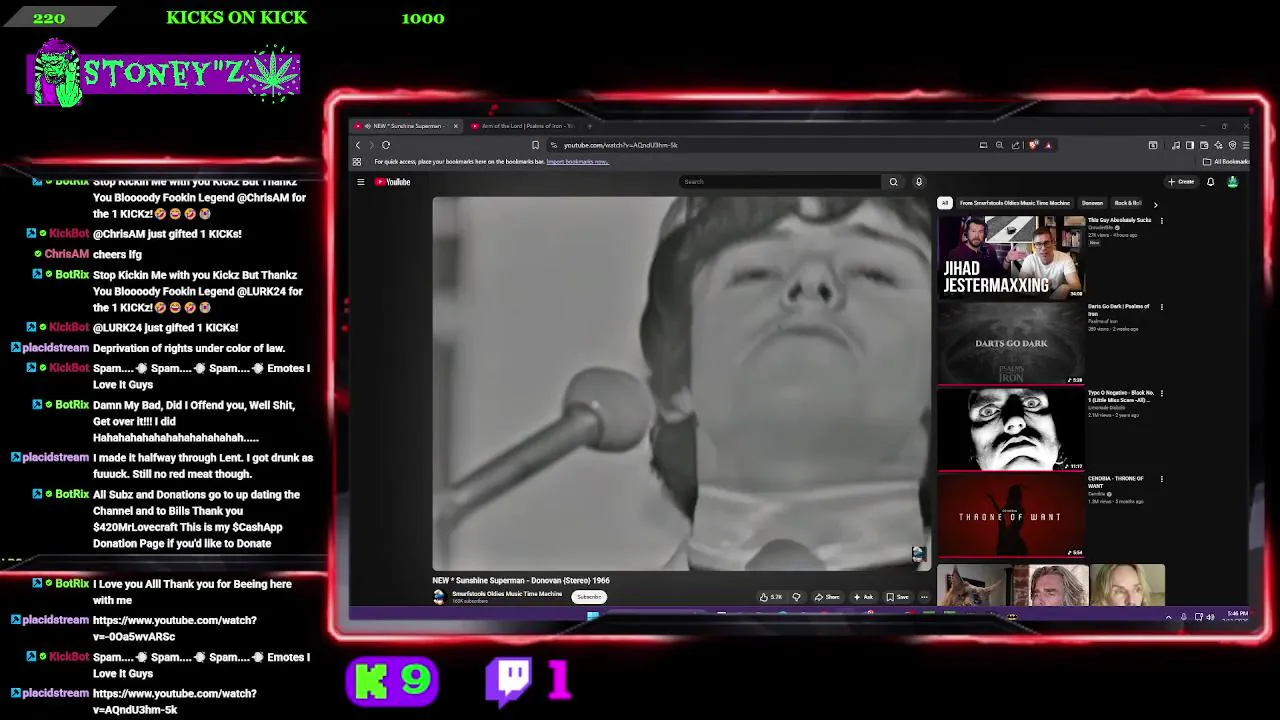Click the title 'Darts Go Dark | Psalms of Iron'
Screen dimensions: 1280x720
click(1118, 310)
